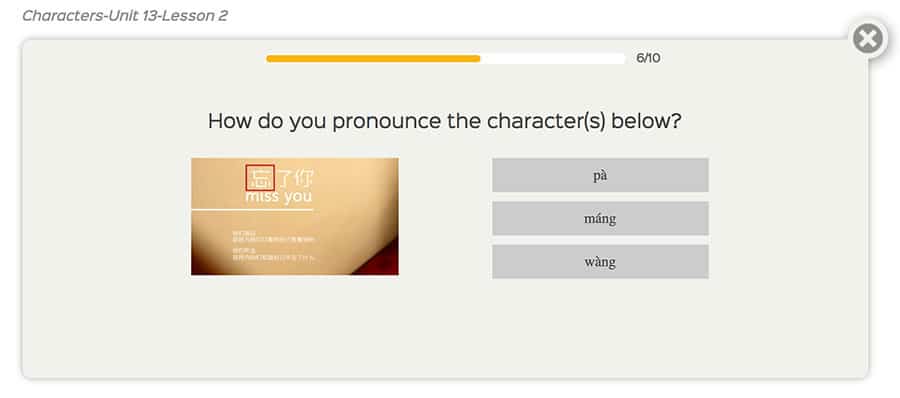Image resolution: width=900 pixels, height=398 pixels.
Task: Click the question text about pronunciation
Action: click(444, 121)
